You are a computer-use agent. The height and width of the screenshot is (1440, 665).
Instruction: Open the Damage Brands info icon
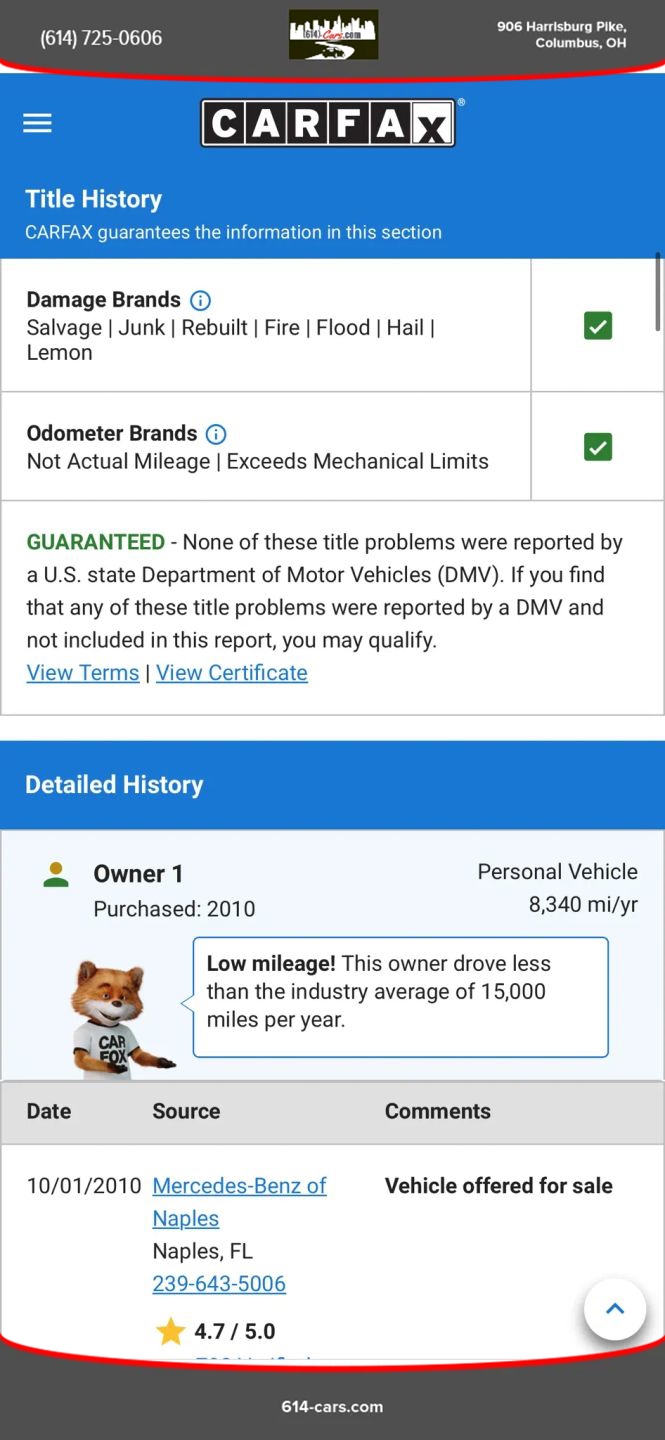pyautogui.click(x=200, y=300)
